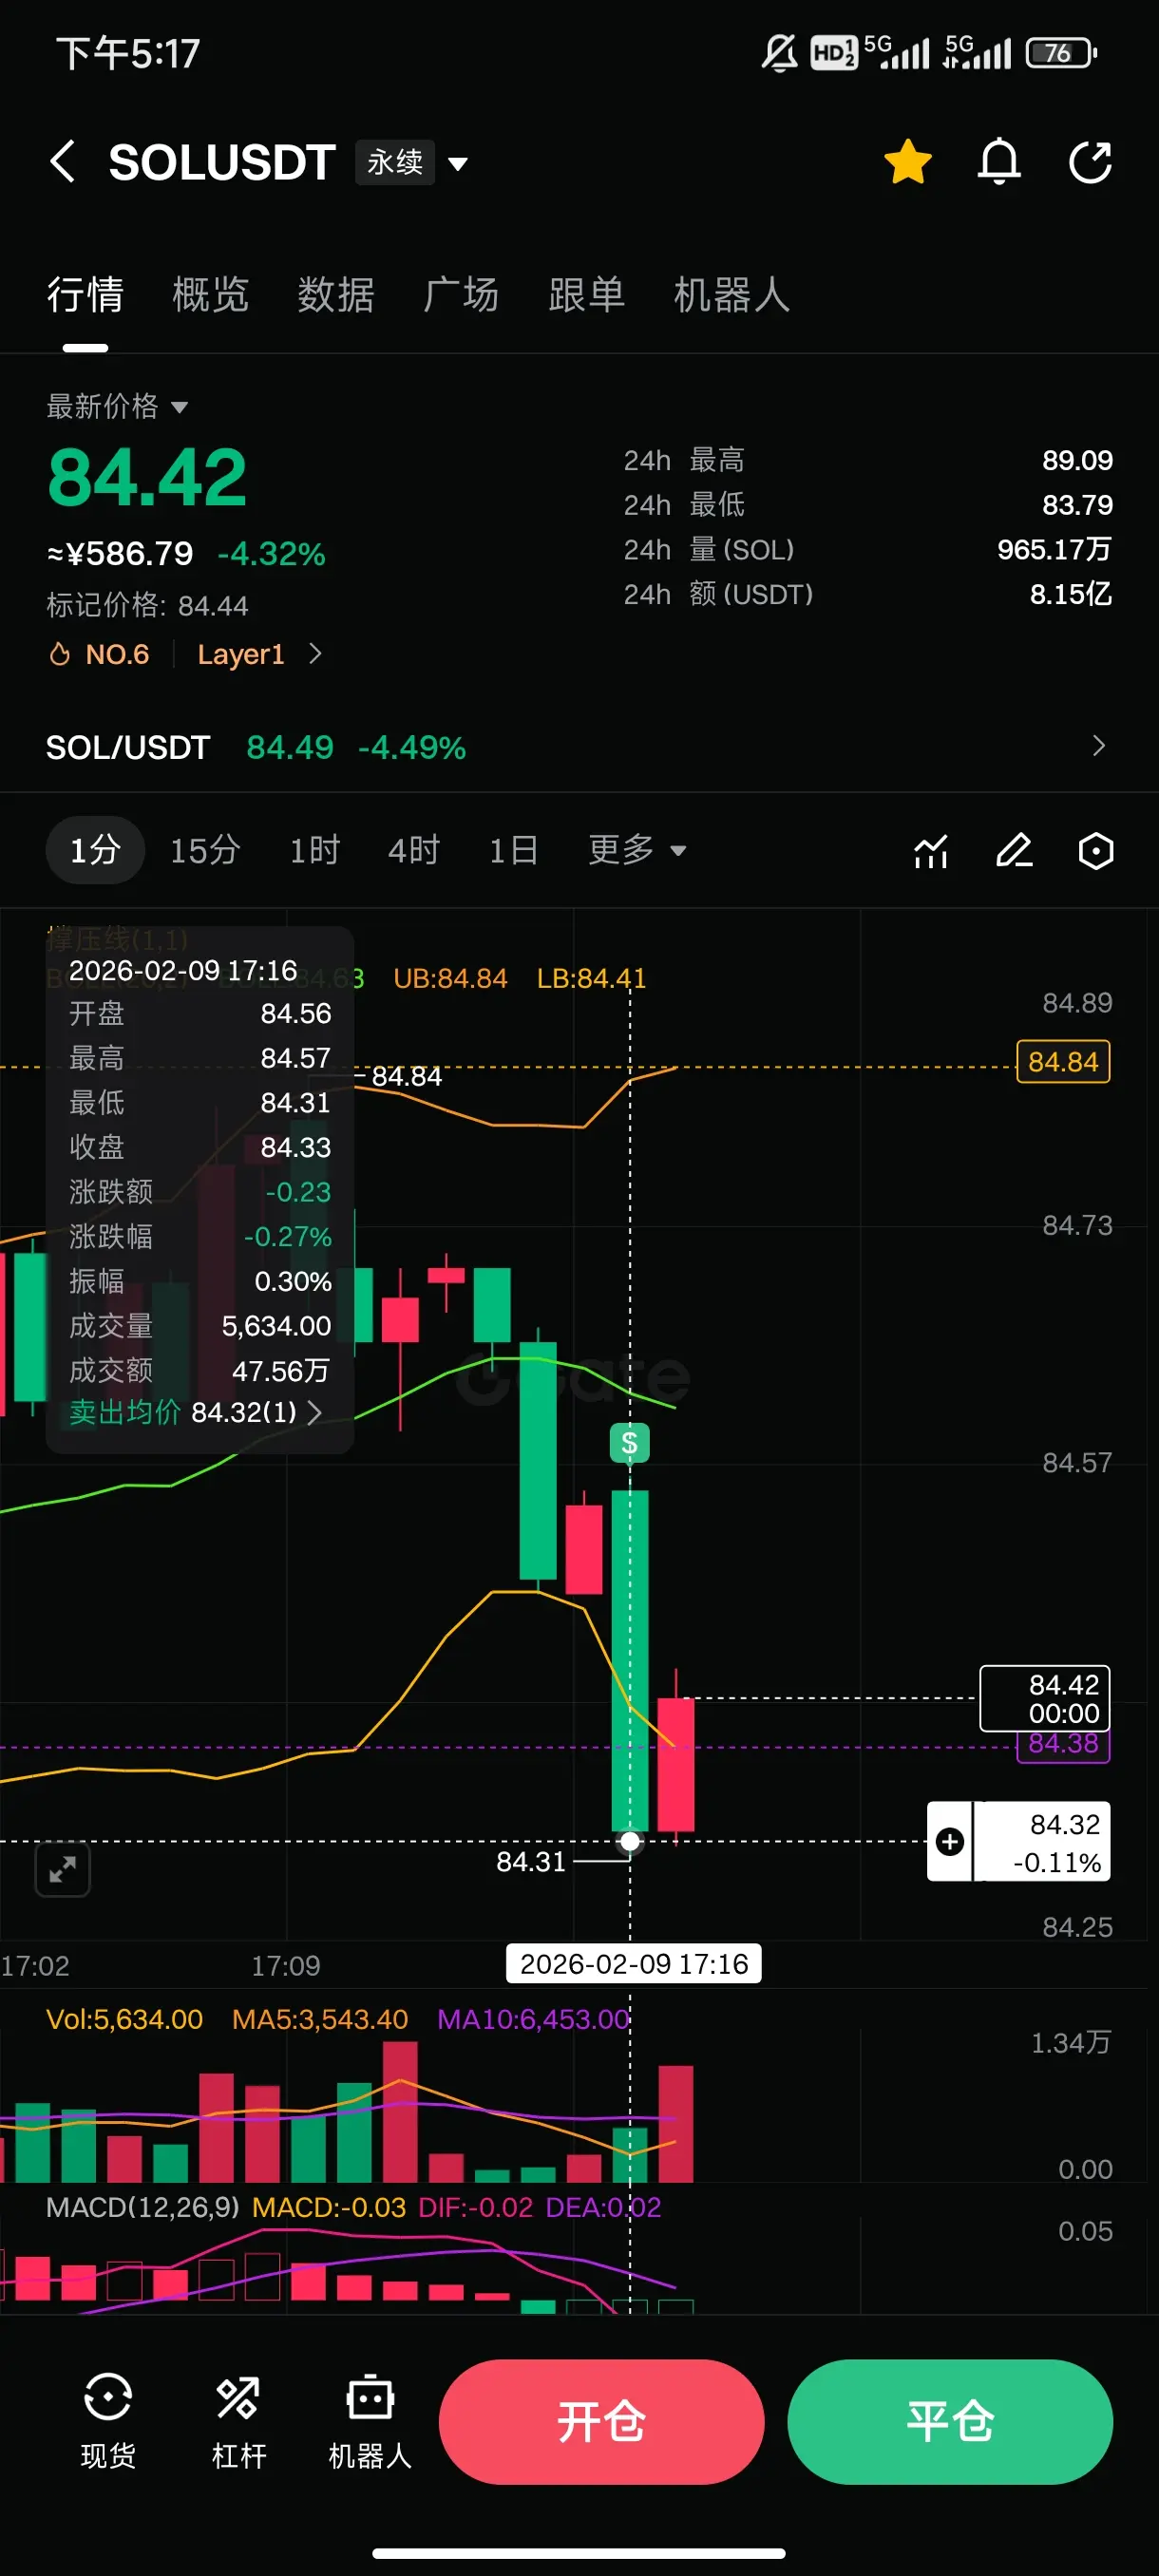Expand 最新价格 price type dropdown
Screen dimensions: 1159x2576
tap(118, 406)
